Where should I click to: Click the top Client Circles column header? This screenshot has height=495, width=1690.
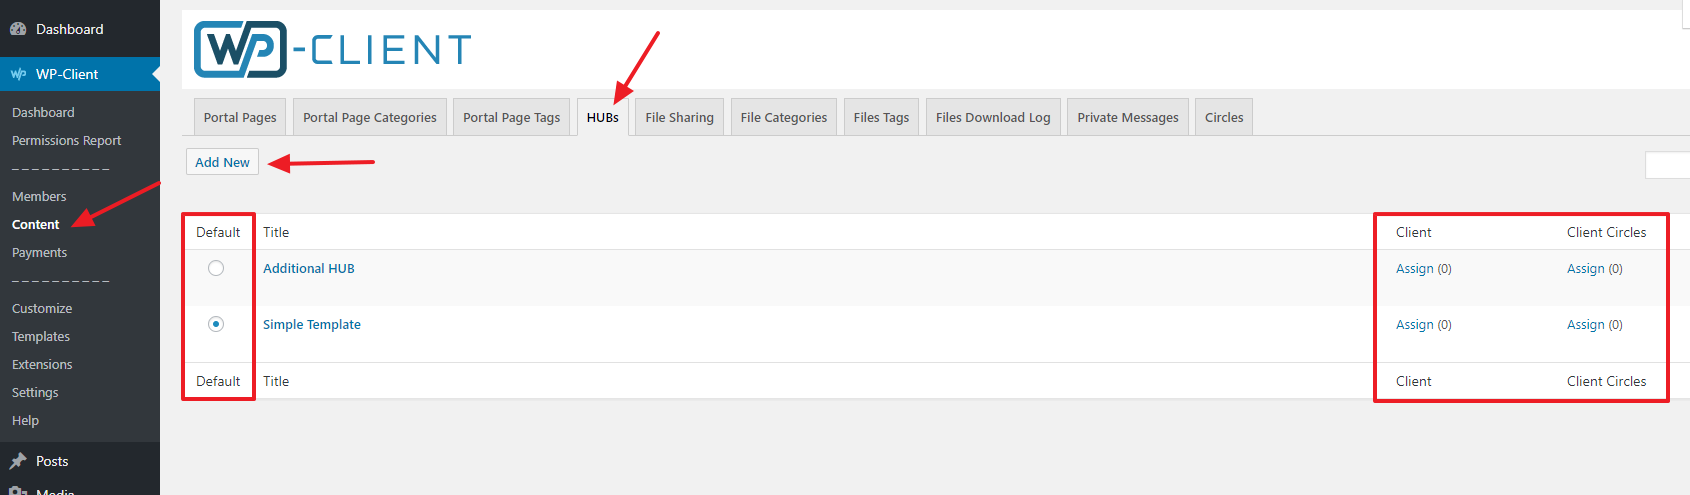(1606, 232)
